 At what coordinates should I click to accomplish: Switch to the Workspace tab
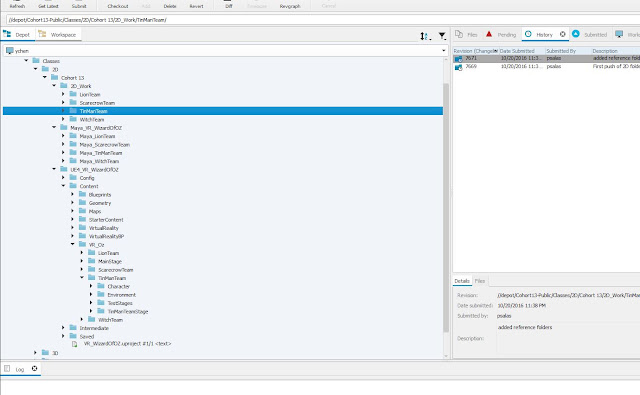[x=58, y=35]
